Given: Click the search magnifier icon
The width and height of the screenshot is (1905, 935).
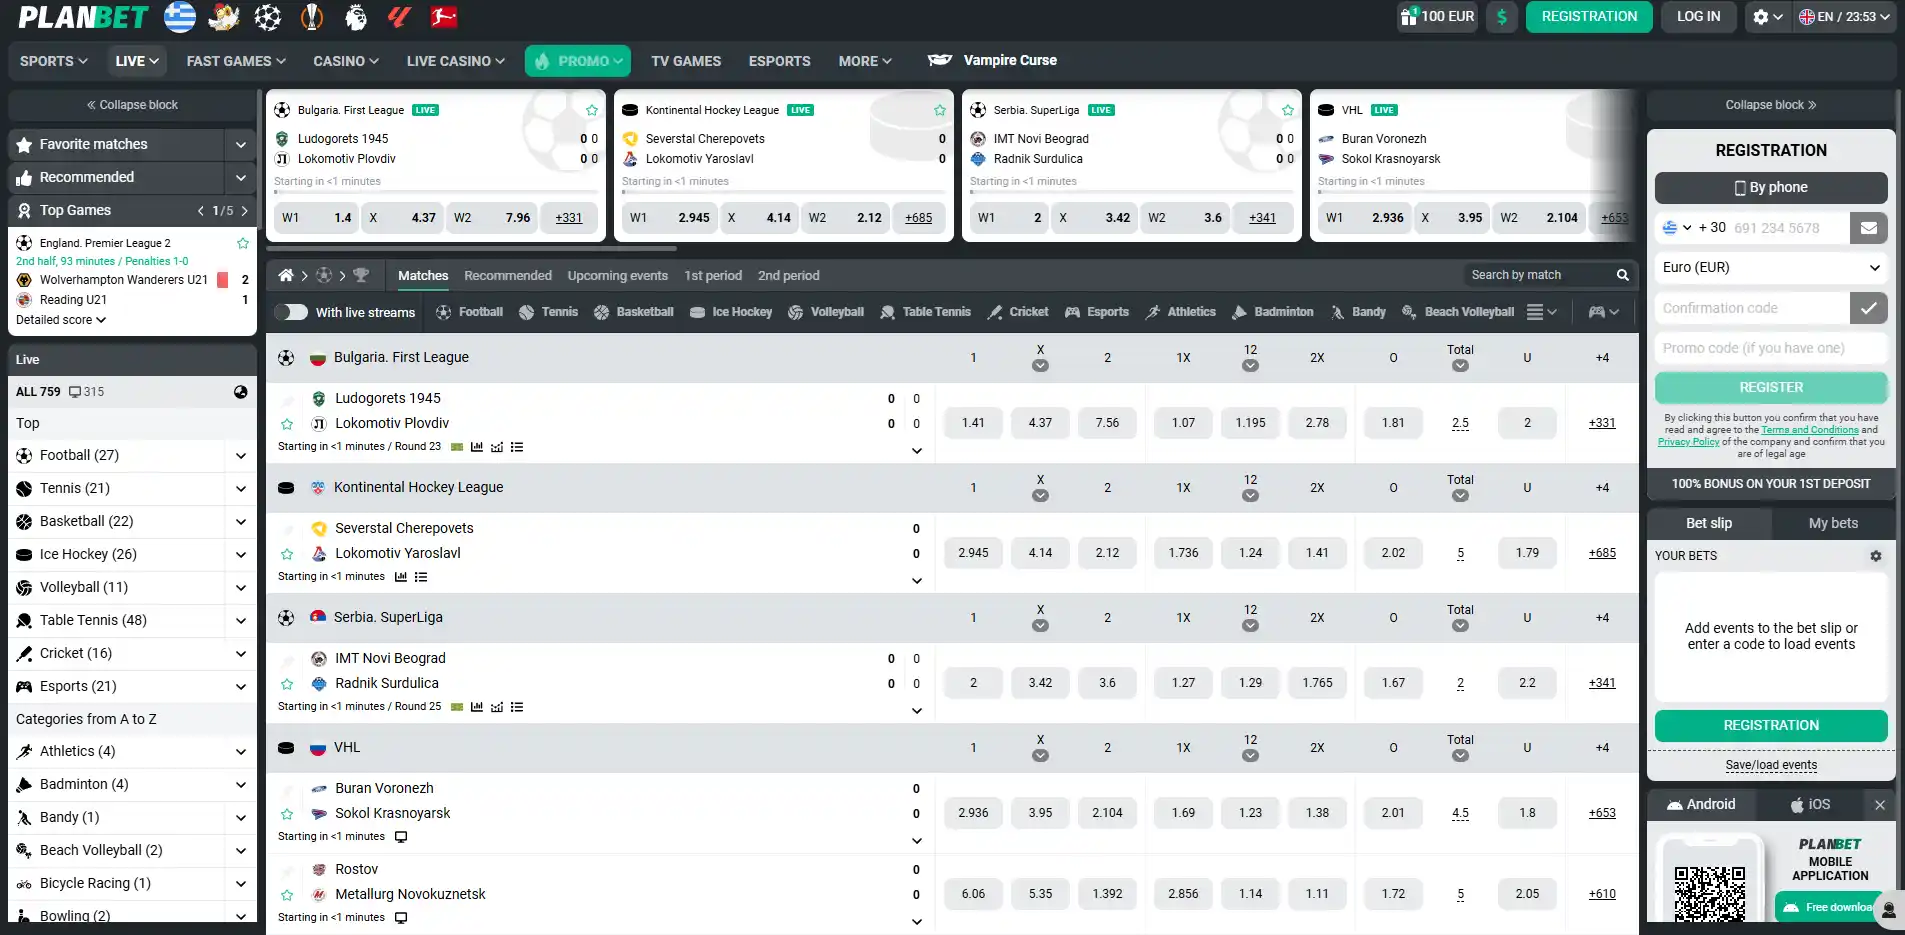Looking at the screenshot, I should [1623, 275].
